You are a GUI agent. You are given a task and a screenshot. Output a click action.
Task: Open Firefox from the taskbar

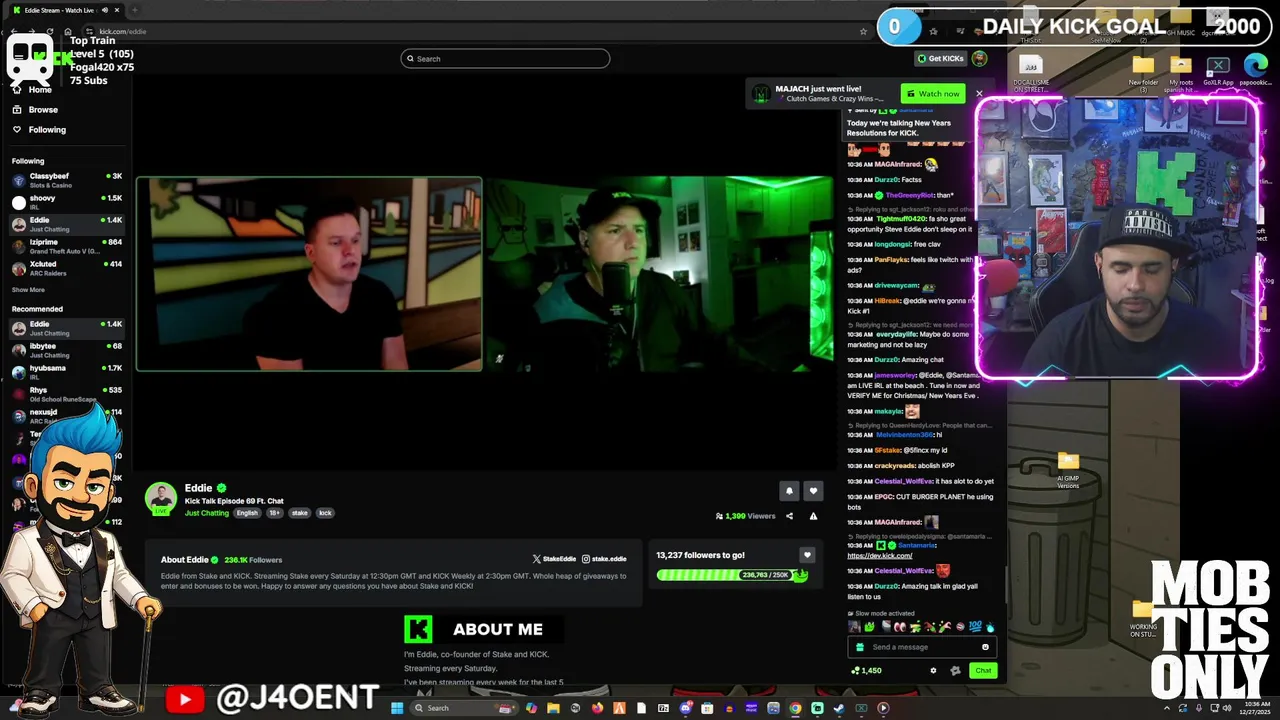click(597, 708)
